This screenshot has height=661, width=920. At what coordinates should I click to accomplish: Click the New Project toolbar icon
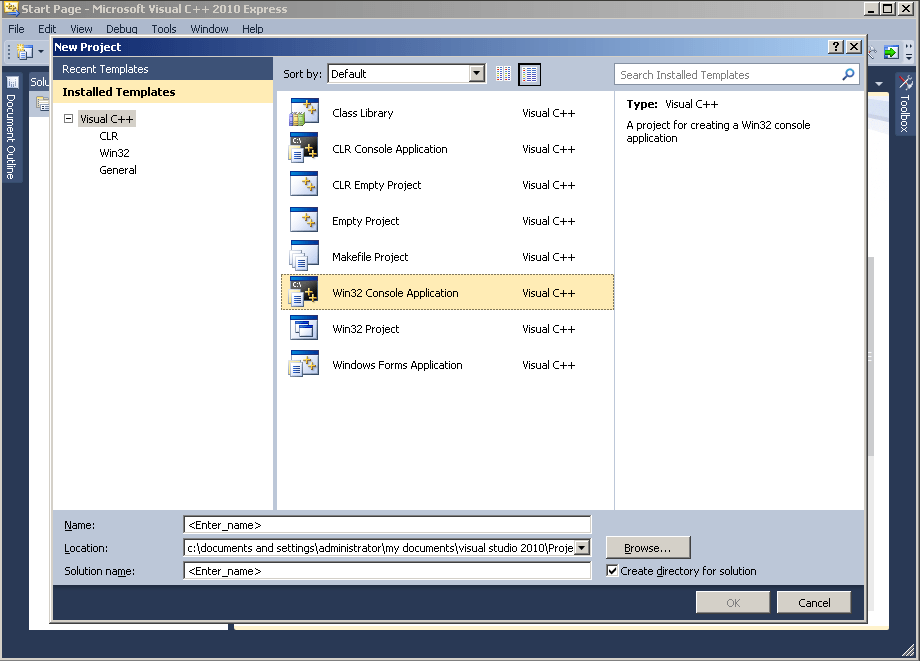pyautogui.click(x=25, y=52)
